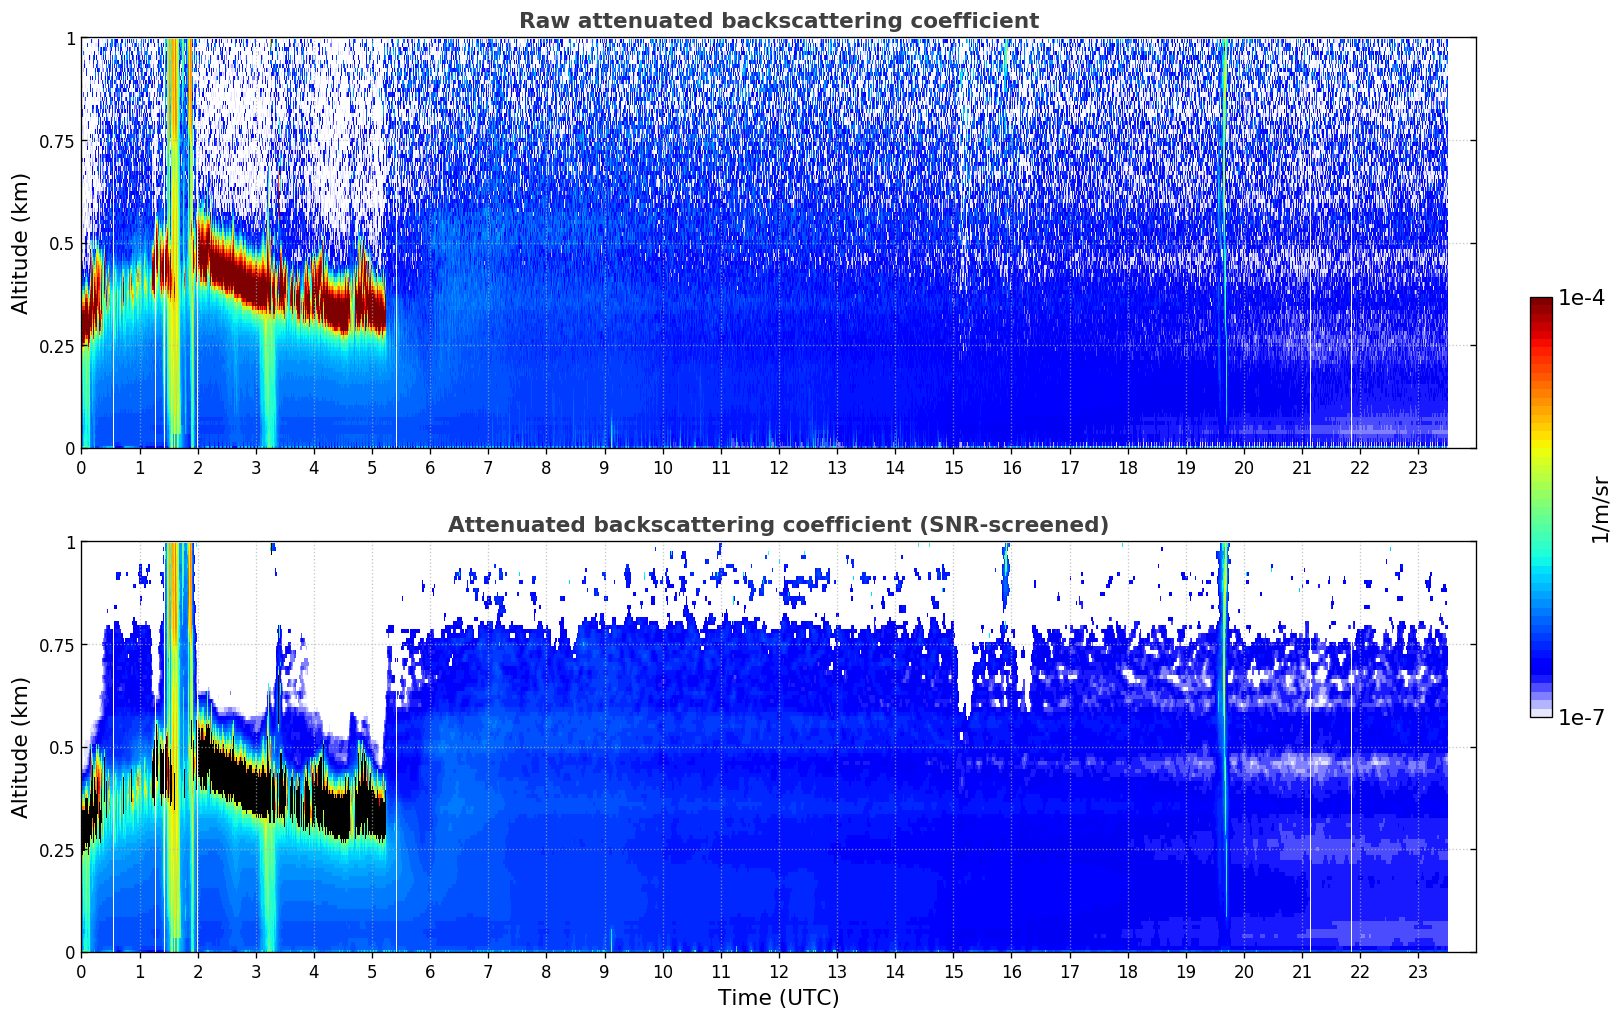Click time tick '18' under the raw plot
1621x1020 pixels.
pyautogui.click(x=1128, y=467)
